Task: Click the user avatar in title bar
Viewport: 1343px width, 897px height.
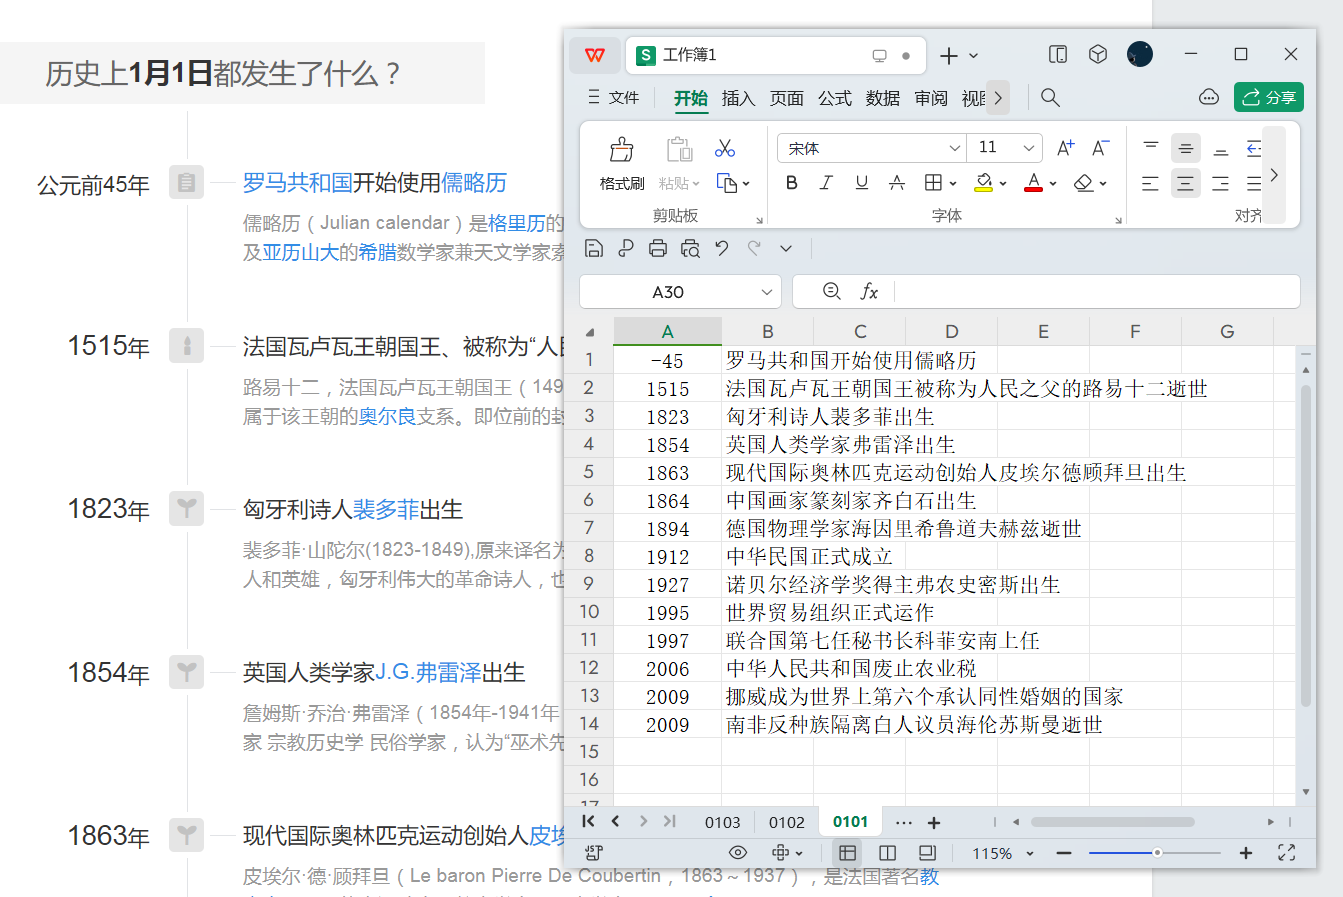Action: [x=1140, y=54]
